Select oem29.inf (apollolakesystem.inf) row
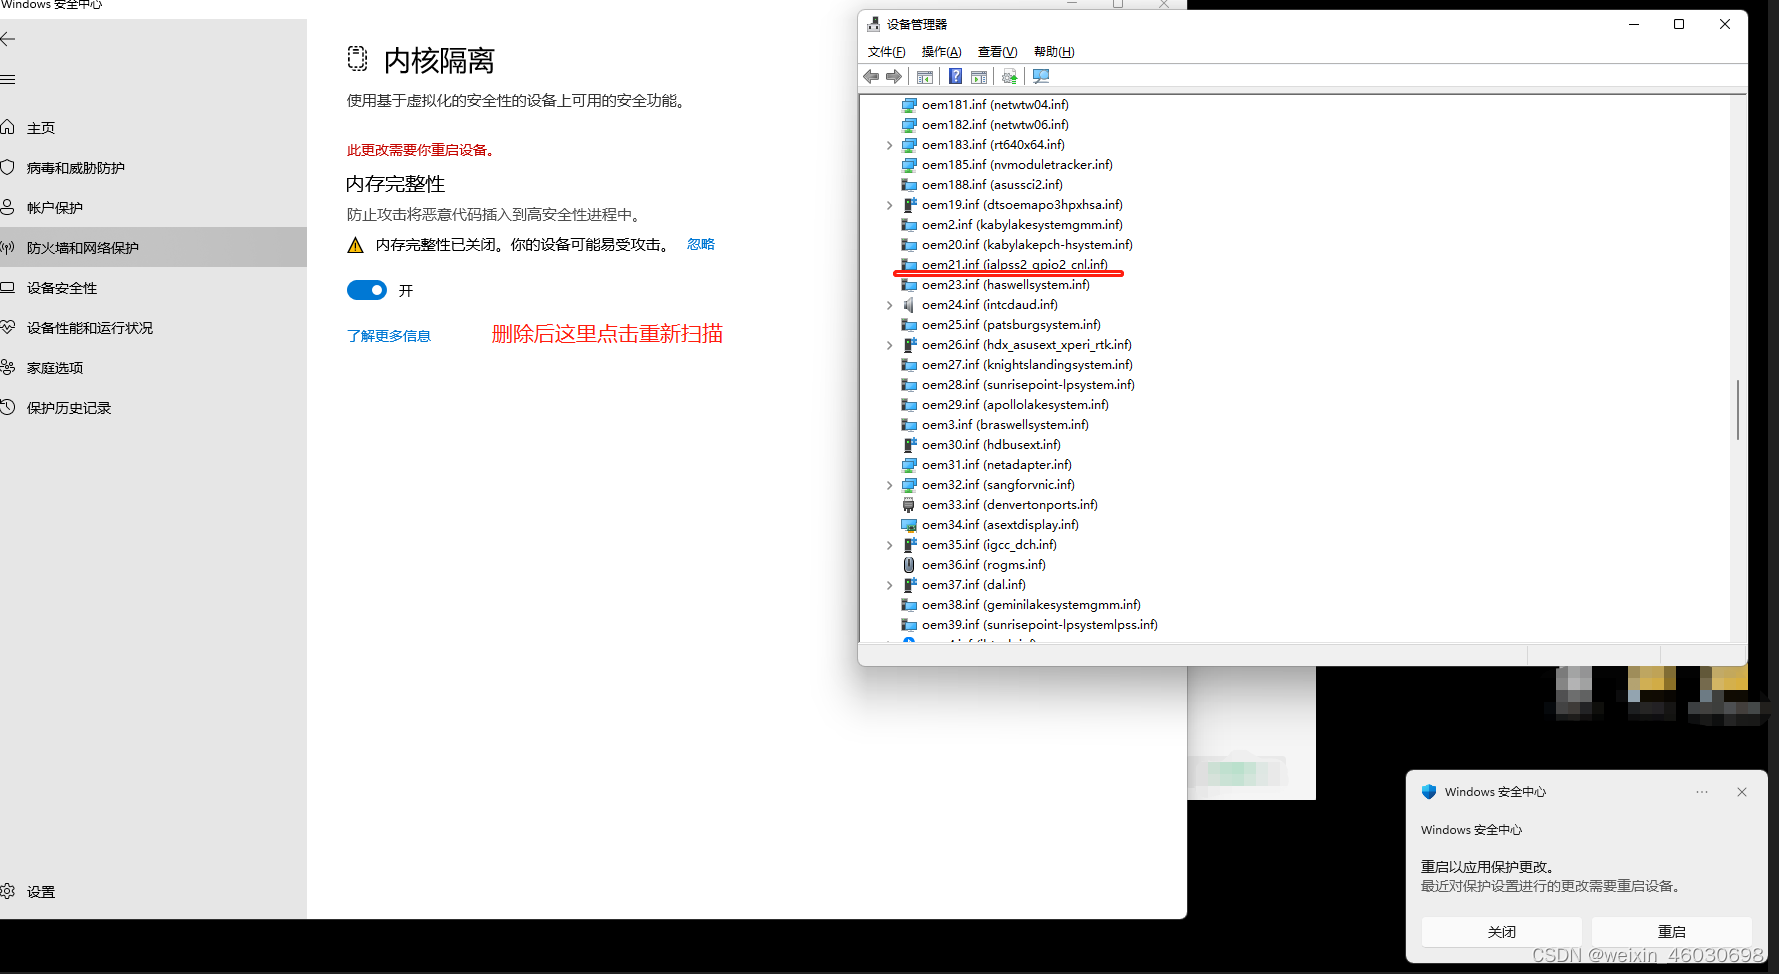1779x974 pixels. click(1005, 405)
